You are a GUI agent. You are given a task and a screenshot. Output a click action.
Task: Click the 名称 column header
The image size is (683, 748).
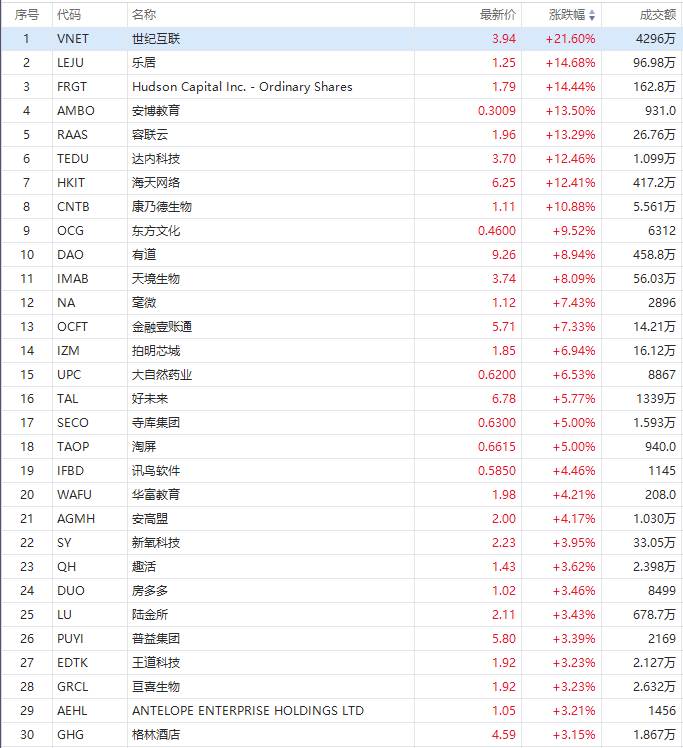tap(144, 15)
